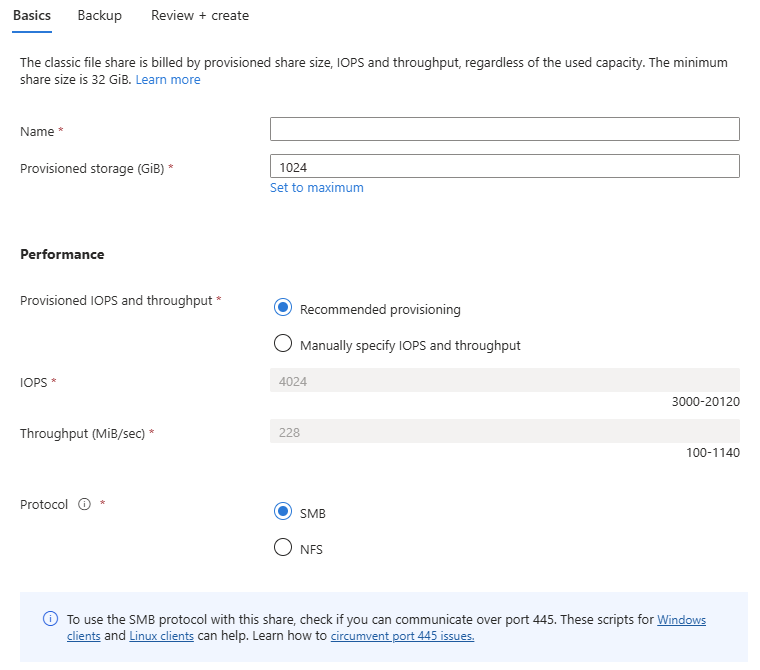Click the Provisioned IOPS and throughput label
The height and width of the screenshot is (670, 760).
[116, 301]
